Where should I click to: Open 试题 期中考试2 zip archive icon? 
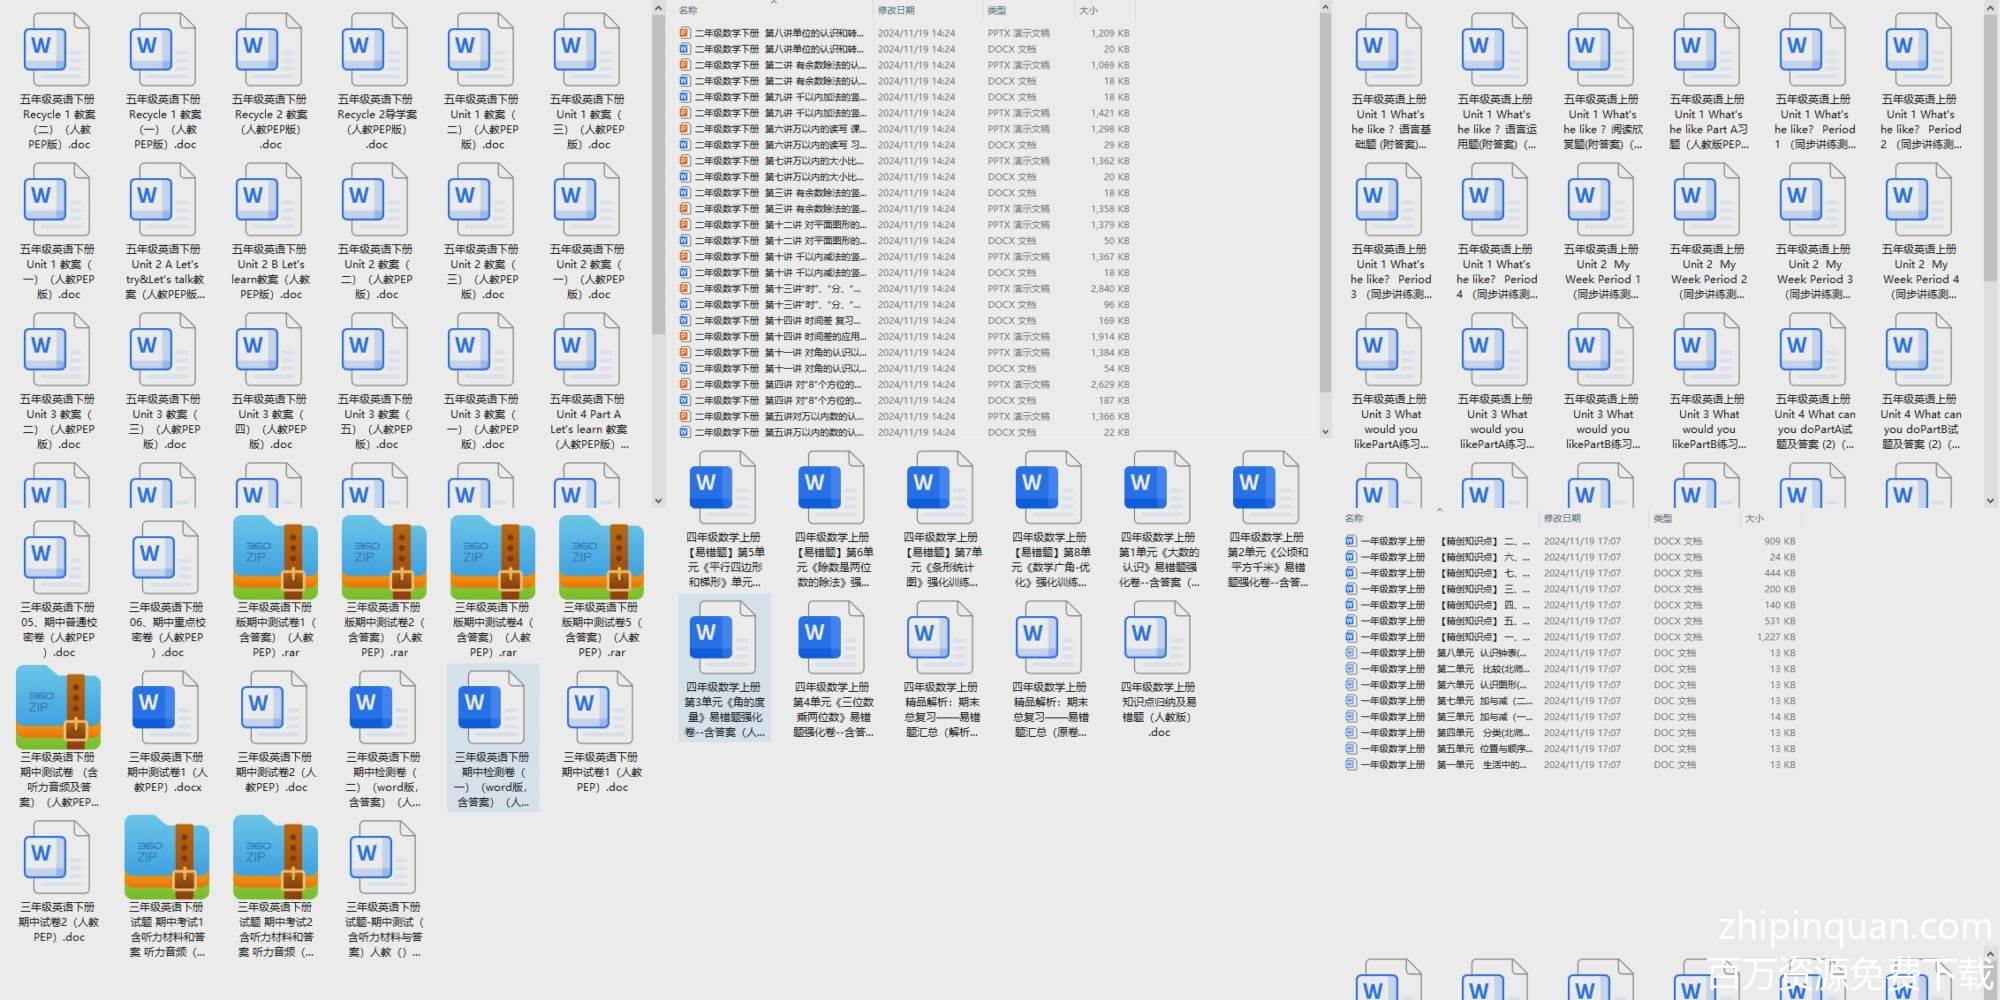[x=276, y=856]
